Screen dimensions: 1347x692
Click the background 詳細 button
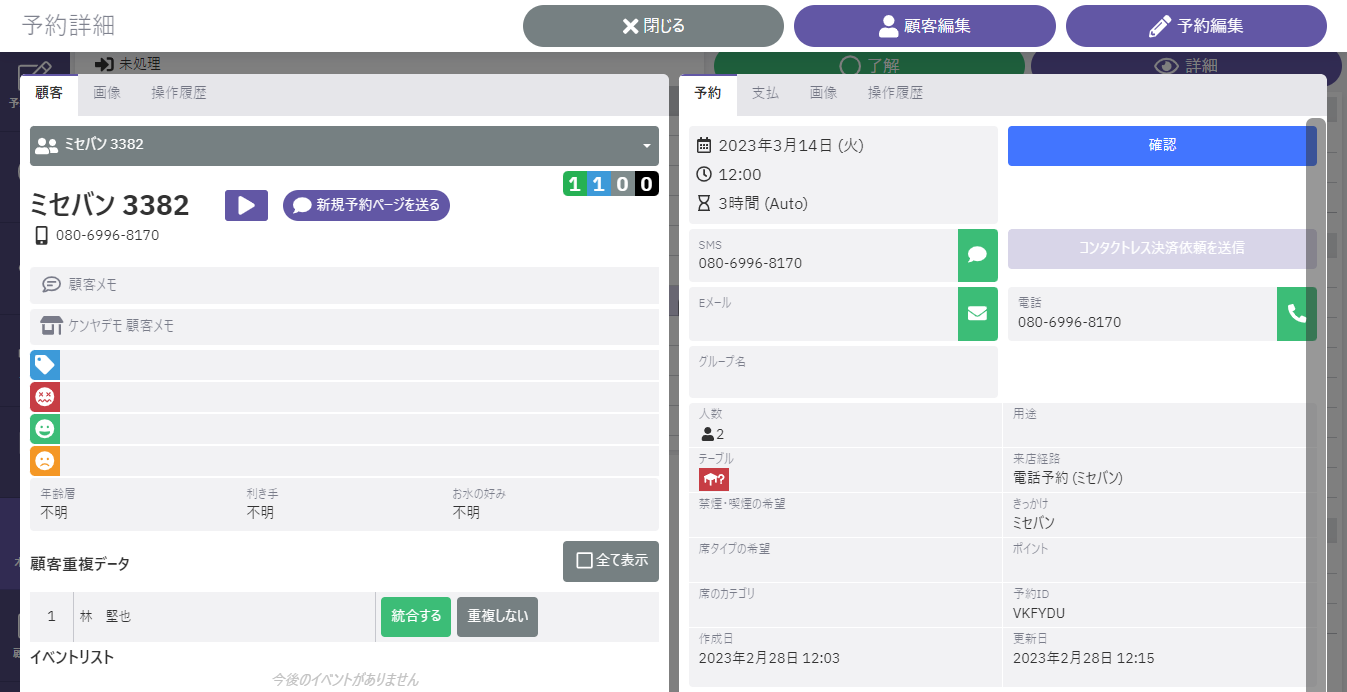1185,64
